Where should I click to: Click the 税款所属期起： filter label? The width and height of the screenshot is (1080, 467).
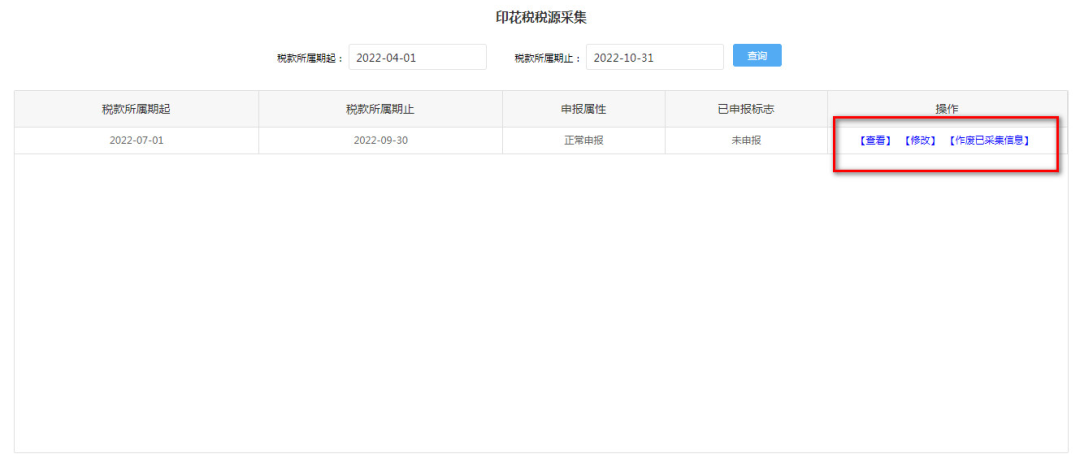click(310, 59)
